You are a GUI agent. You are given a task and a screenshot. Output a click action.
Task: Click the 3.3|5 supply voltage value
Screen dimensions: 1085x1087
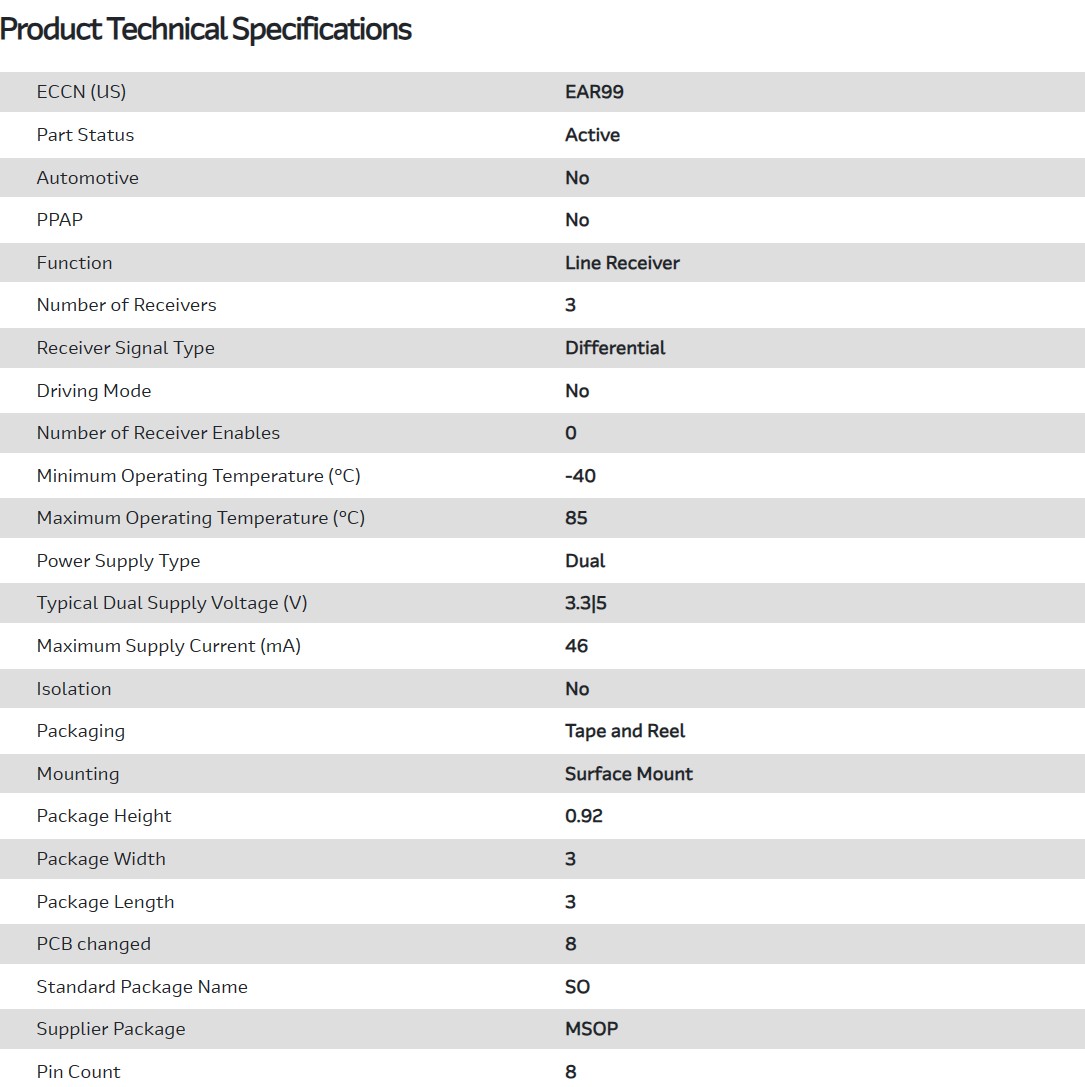click(586, 603)
